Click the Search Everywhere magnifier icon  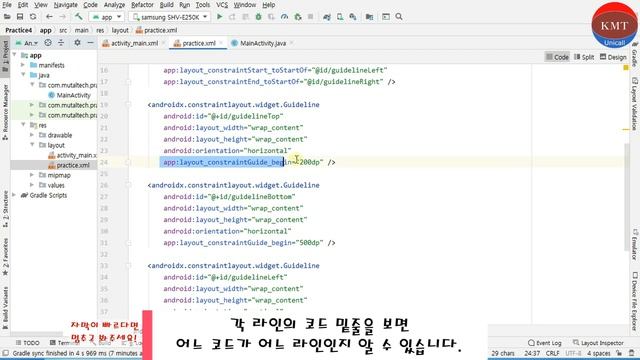[399, 17]
